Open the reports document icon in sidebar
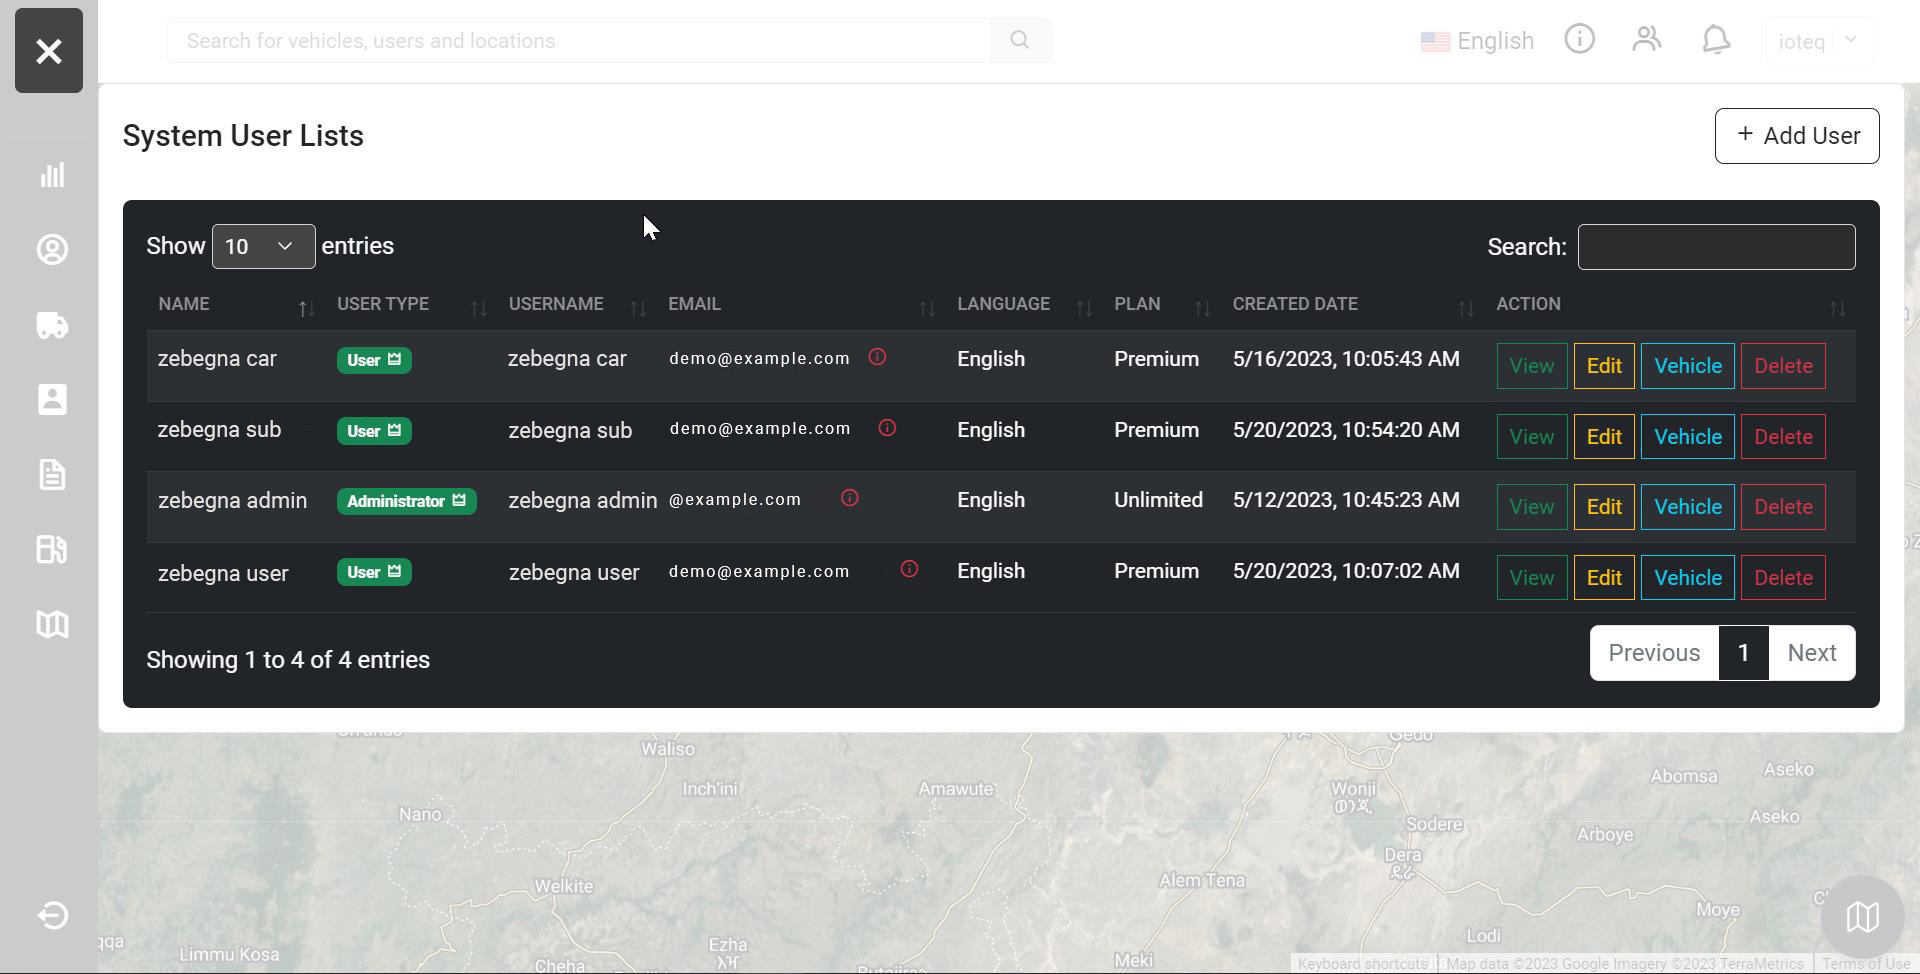The height and width of the screenshot is (974, 1920). pyautogui.click(x=52, y=474)
